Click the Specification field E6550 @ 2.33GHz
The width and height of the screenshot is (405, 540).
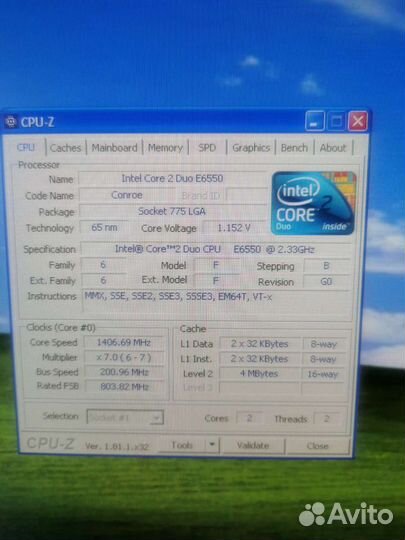click(x=216, y=249)
